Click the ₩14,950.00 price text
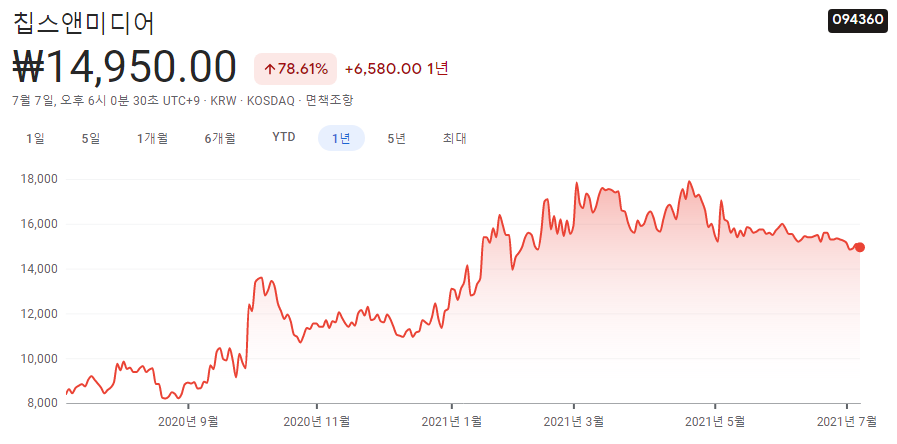 (124, 67)
